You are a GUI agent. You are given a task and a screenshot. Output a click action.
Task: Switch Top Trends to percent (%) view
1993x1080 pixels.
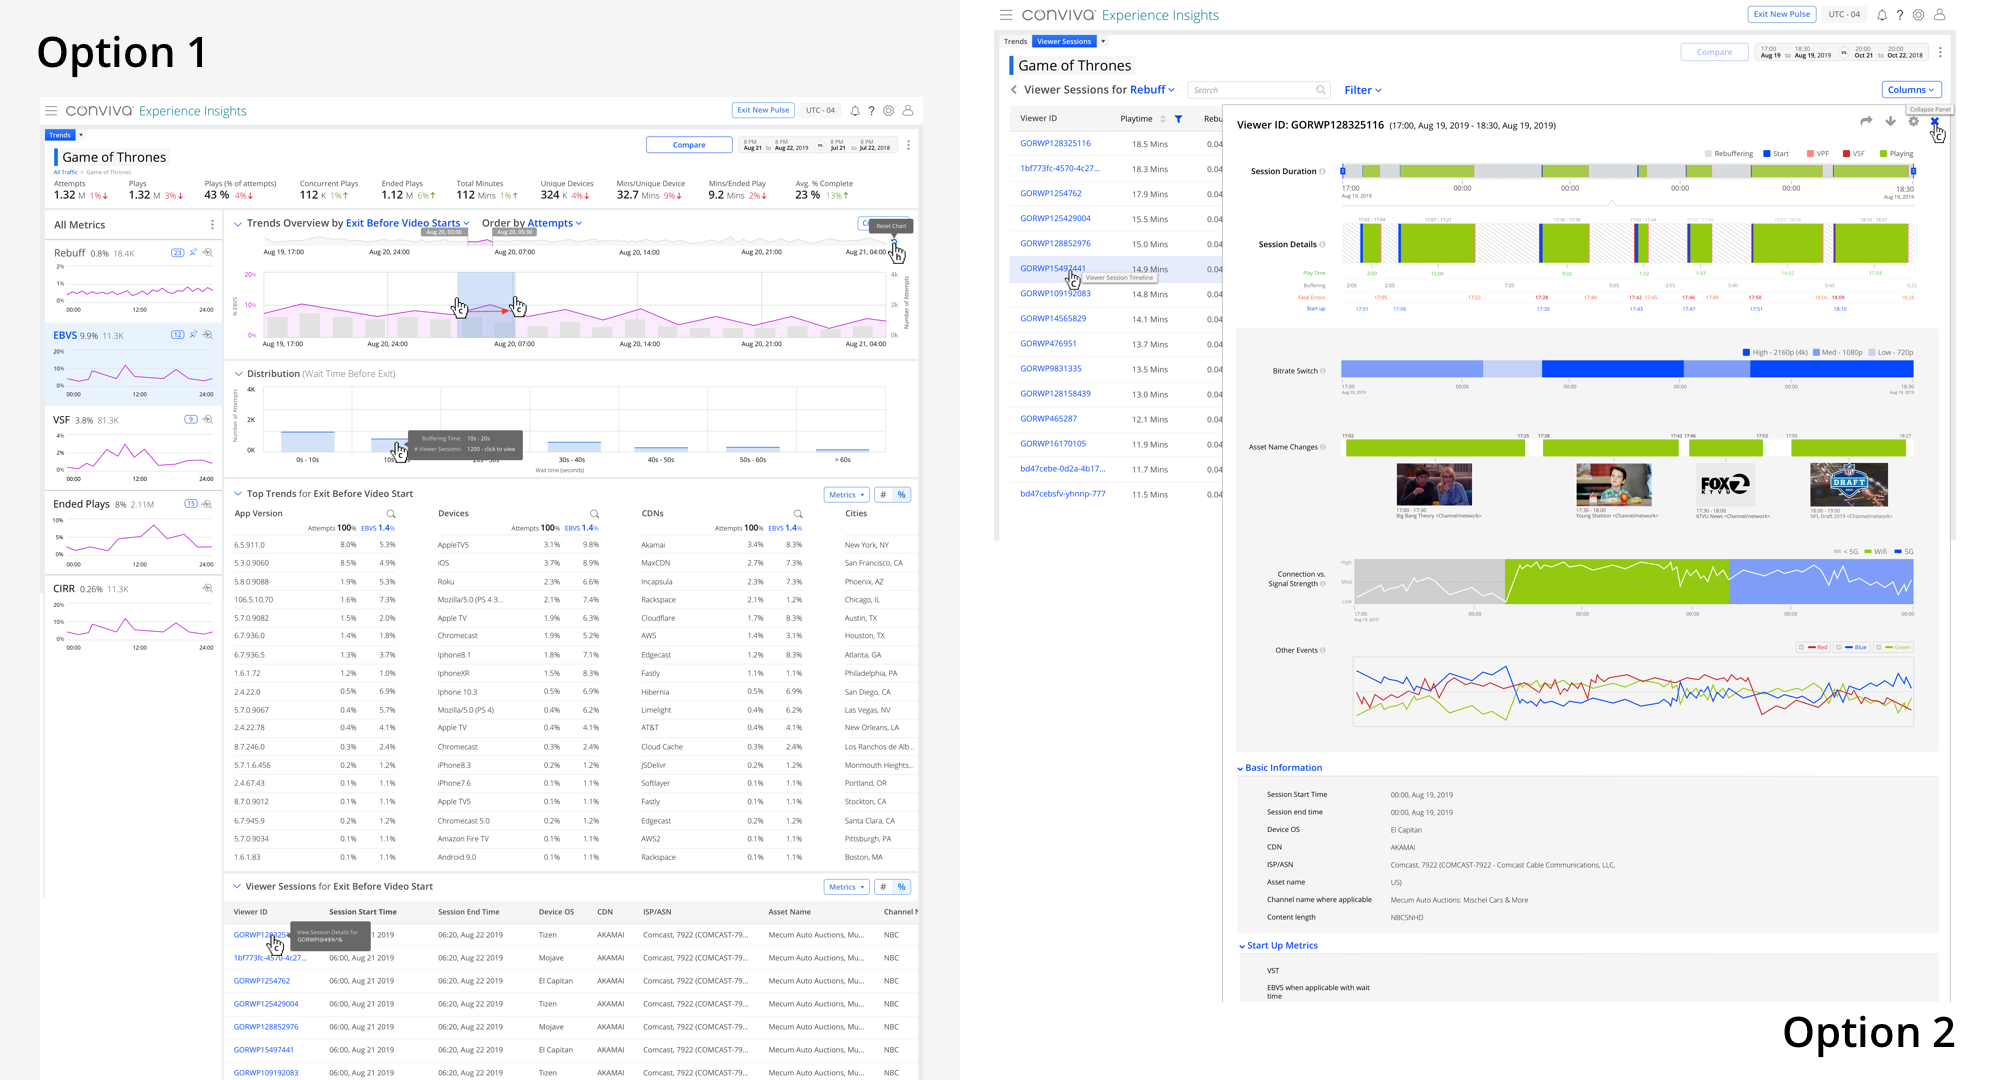pyautogui.click(x=902, y=495)
